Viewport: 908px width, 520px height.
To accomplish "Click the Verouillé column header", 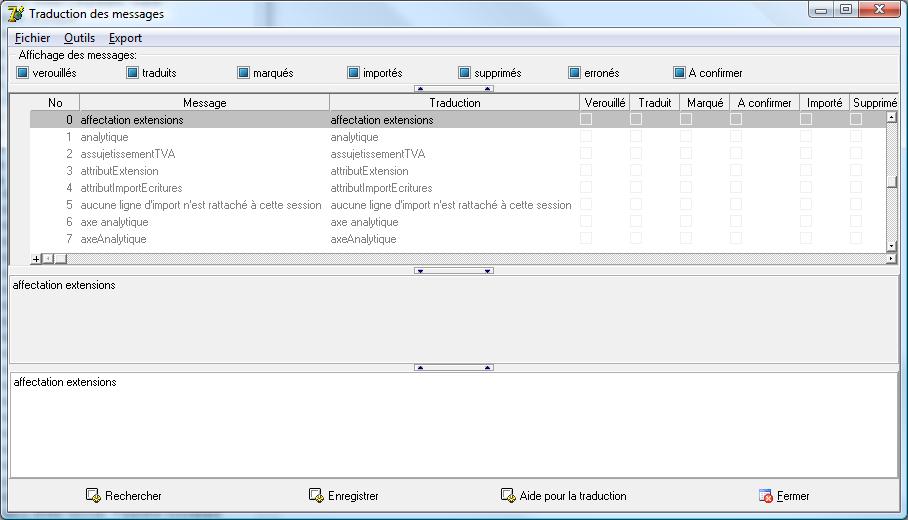I will tap(605, 102).
